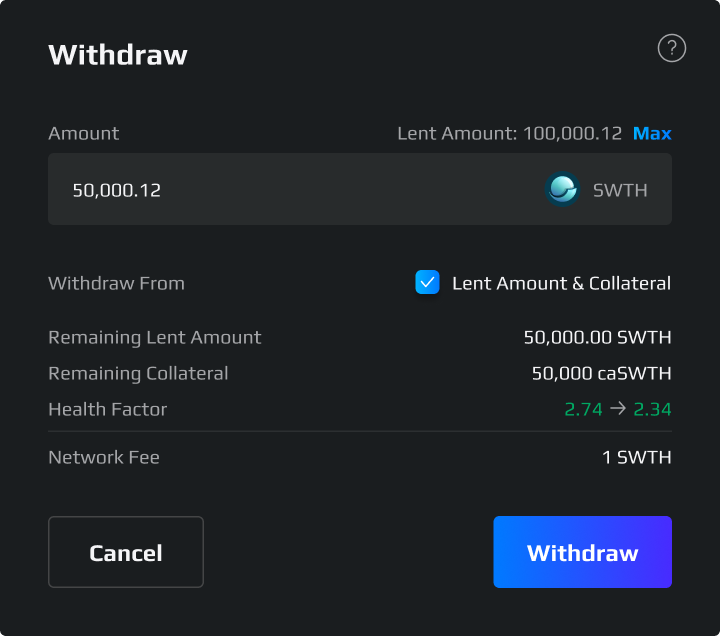
Task: Click the Lent Amount: 100,000.12 text
Action: click(509, 133)
